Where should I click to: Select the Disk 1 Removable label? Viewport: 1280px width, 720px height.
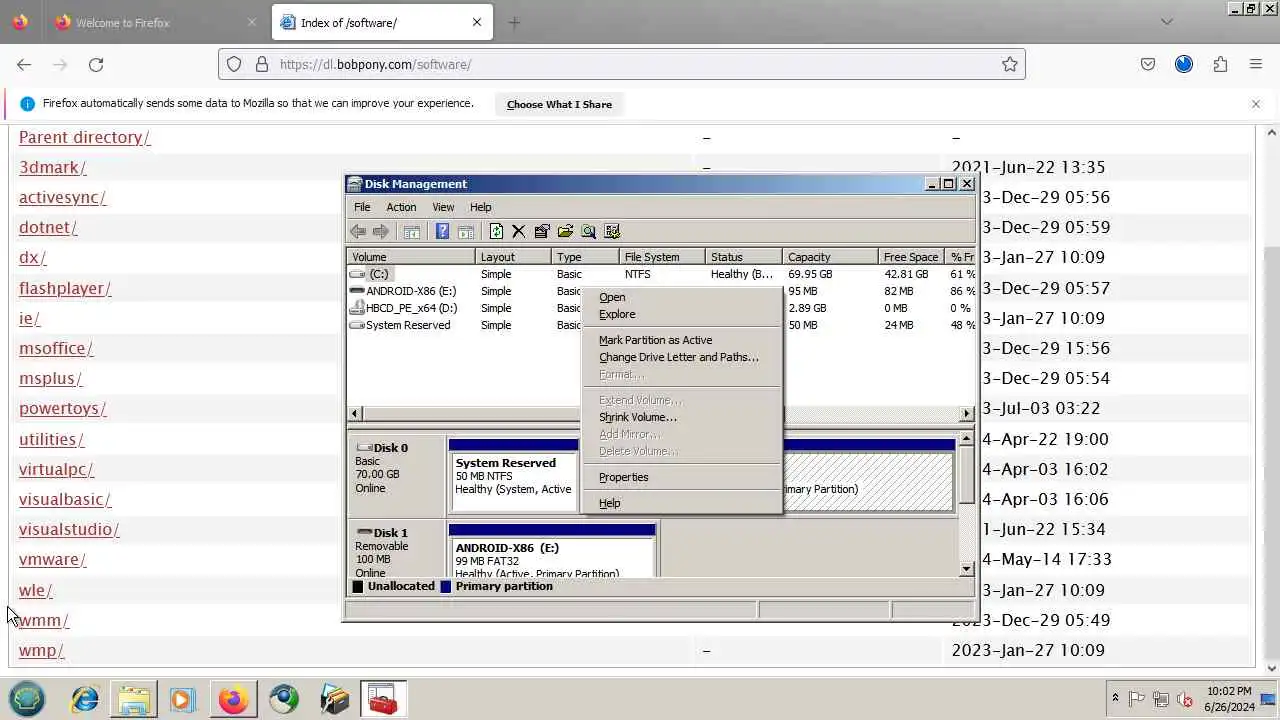tap(396, 549)
